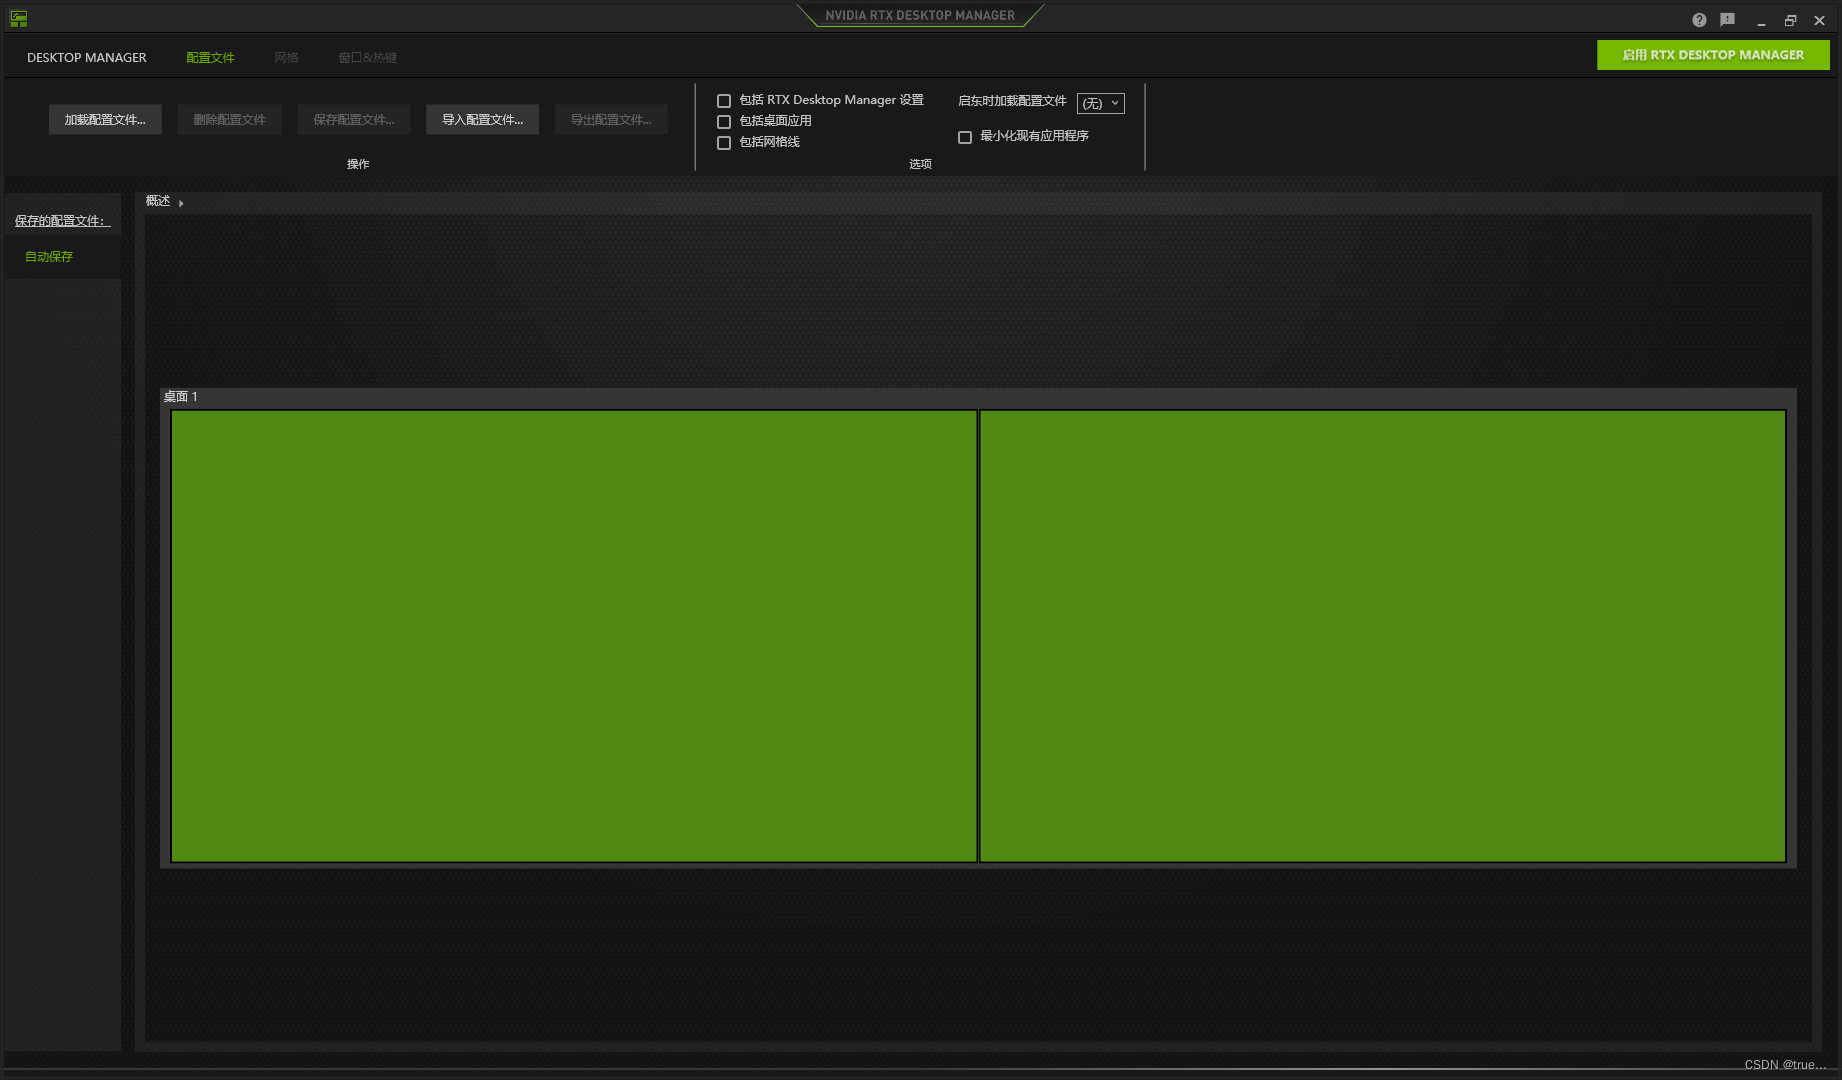Tick the 包括桌面应用 checkbox
1842x1080 pixels.
(x=724, y=122)
